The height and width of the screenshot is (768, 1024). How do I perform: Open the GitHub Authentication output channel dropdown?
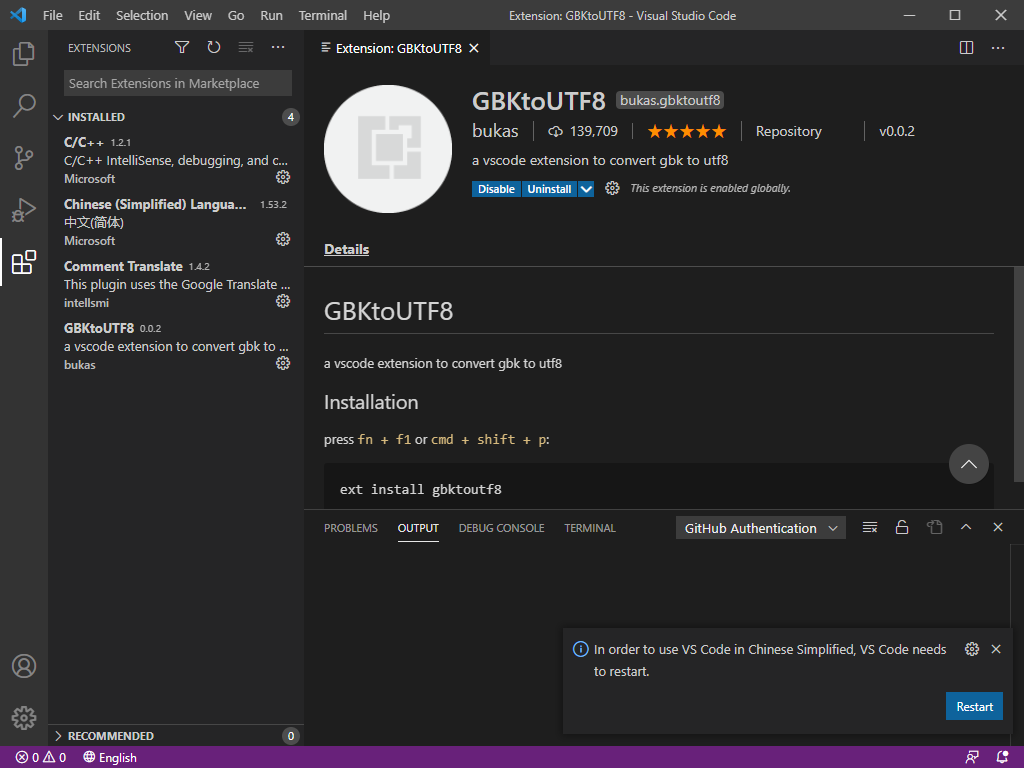760,527
